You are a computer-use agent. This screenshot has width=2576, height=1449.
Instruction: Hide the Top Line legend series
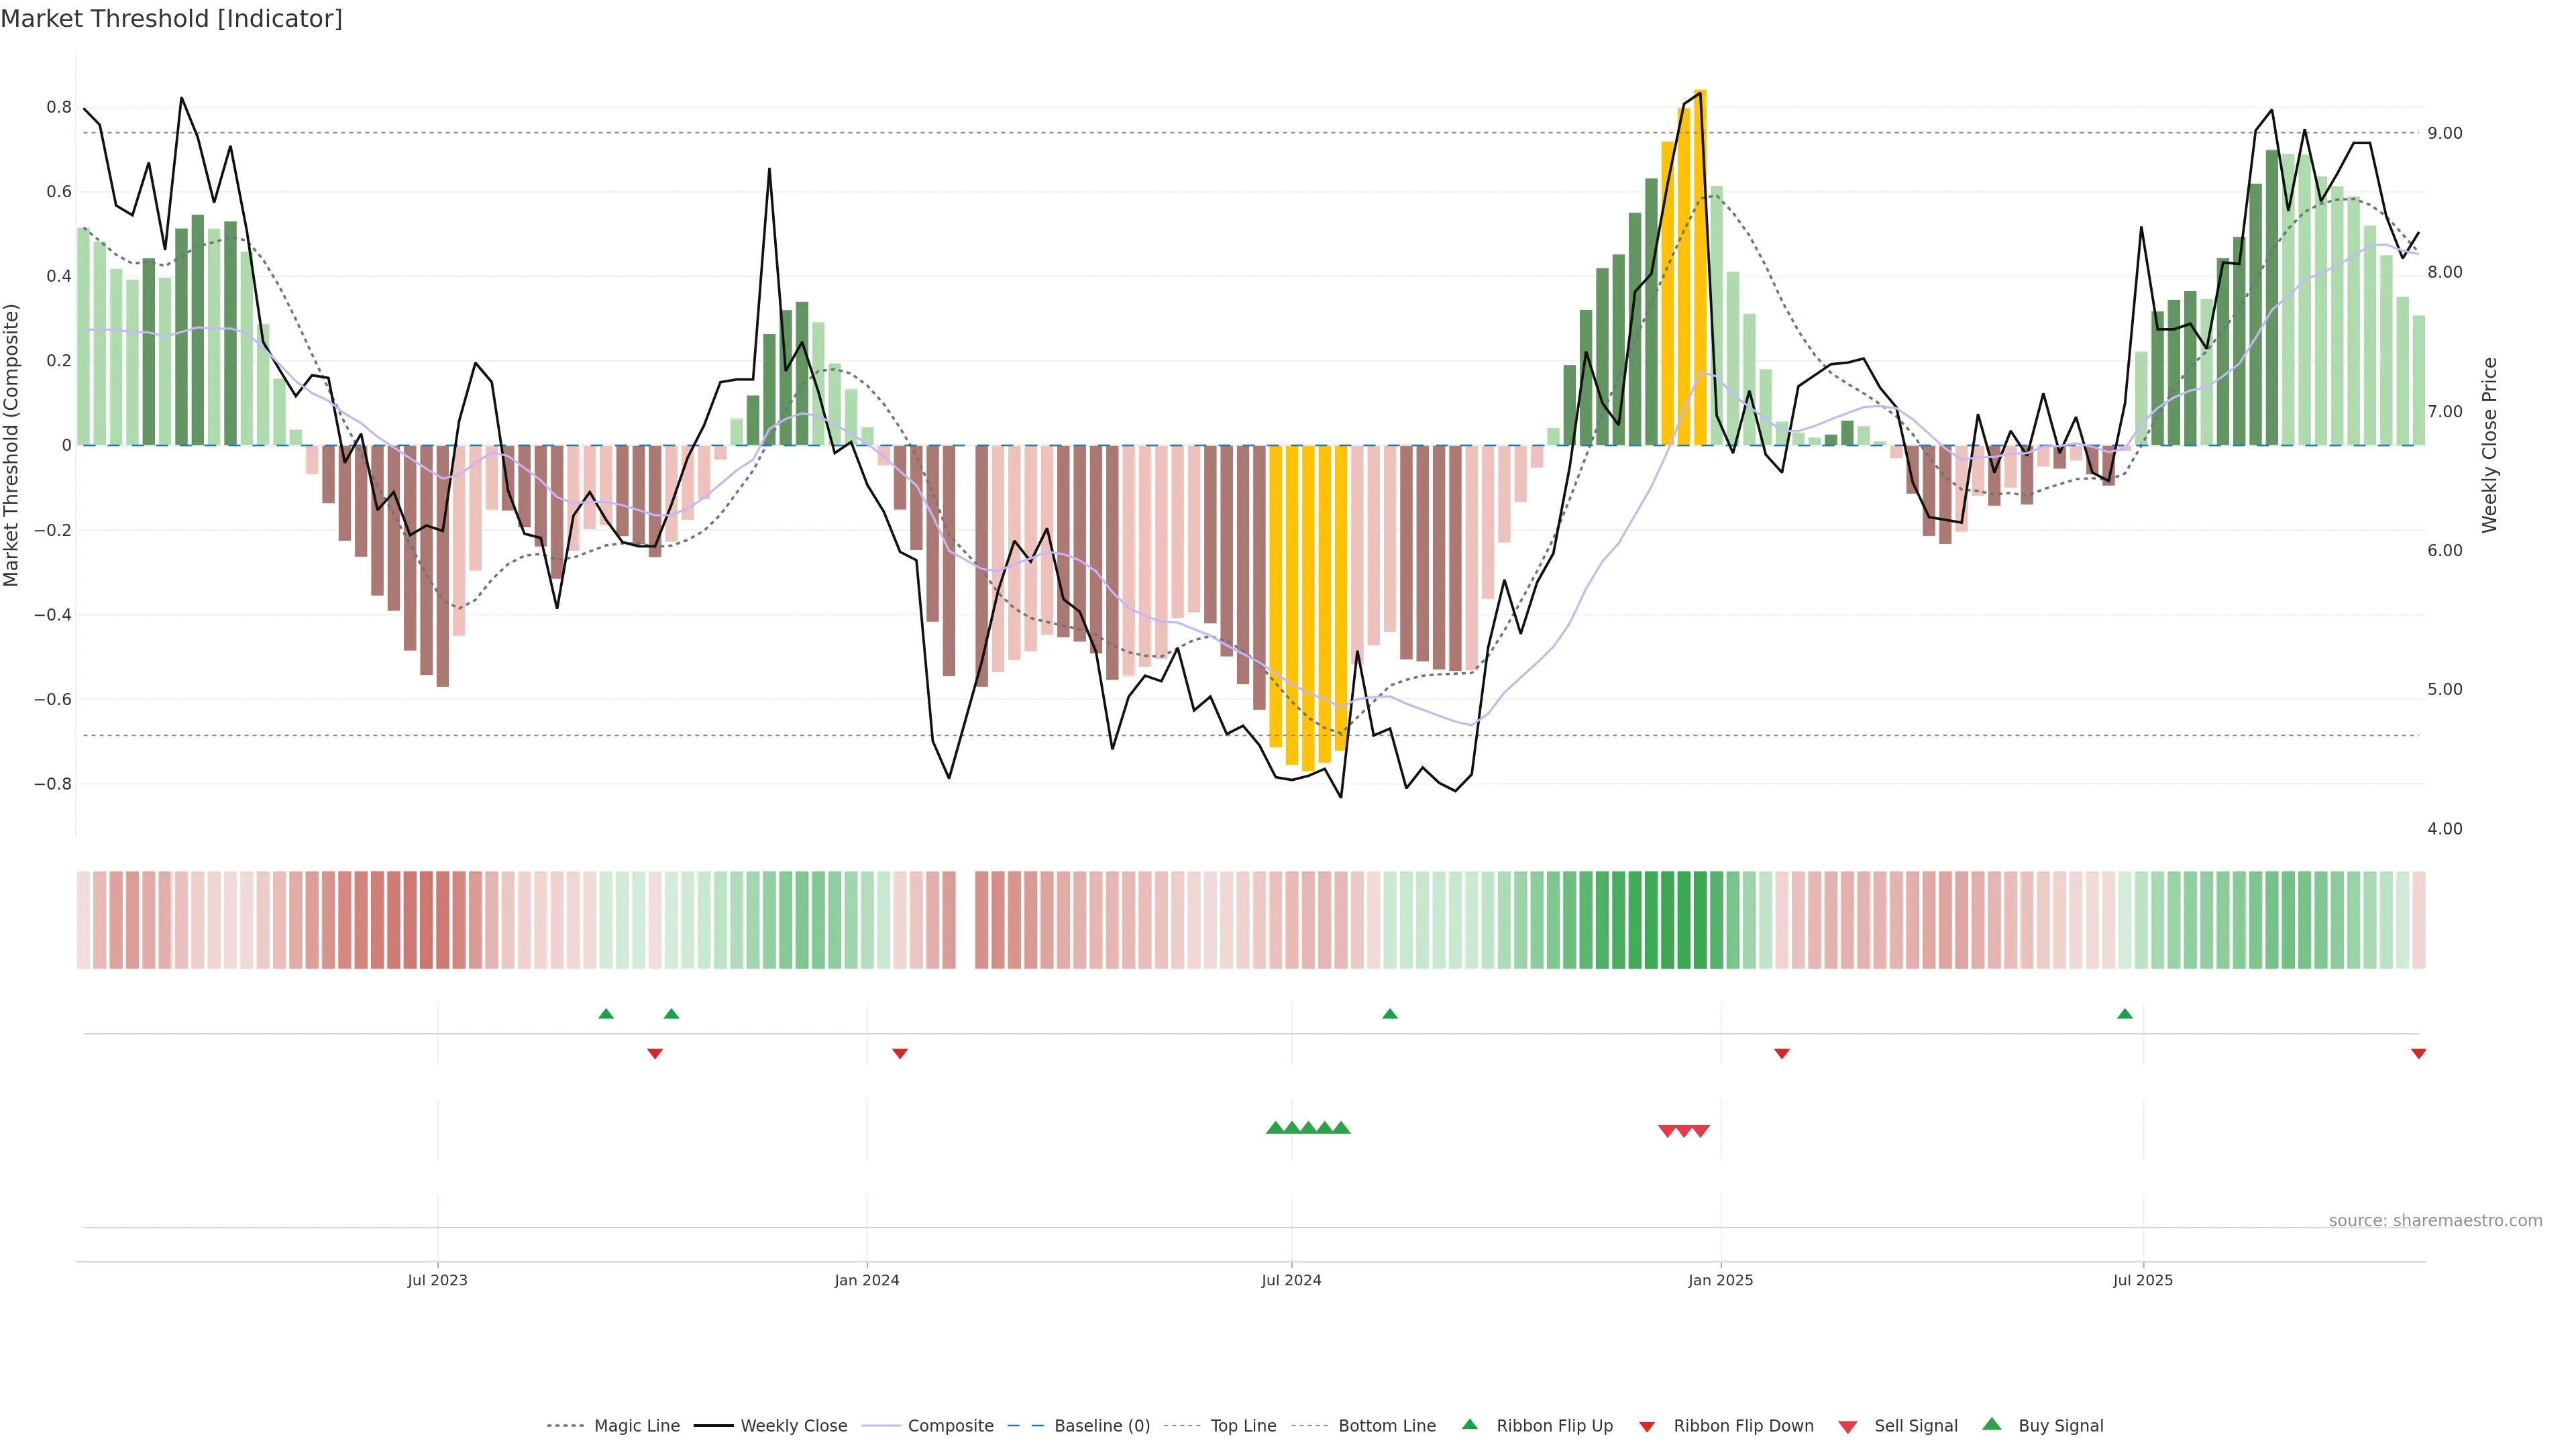click(1243, 1426)
